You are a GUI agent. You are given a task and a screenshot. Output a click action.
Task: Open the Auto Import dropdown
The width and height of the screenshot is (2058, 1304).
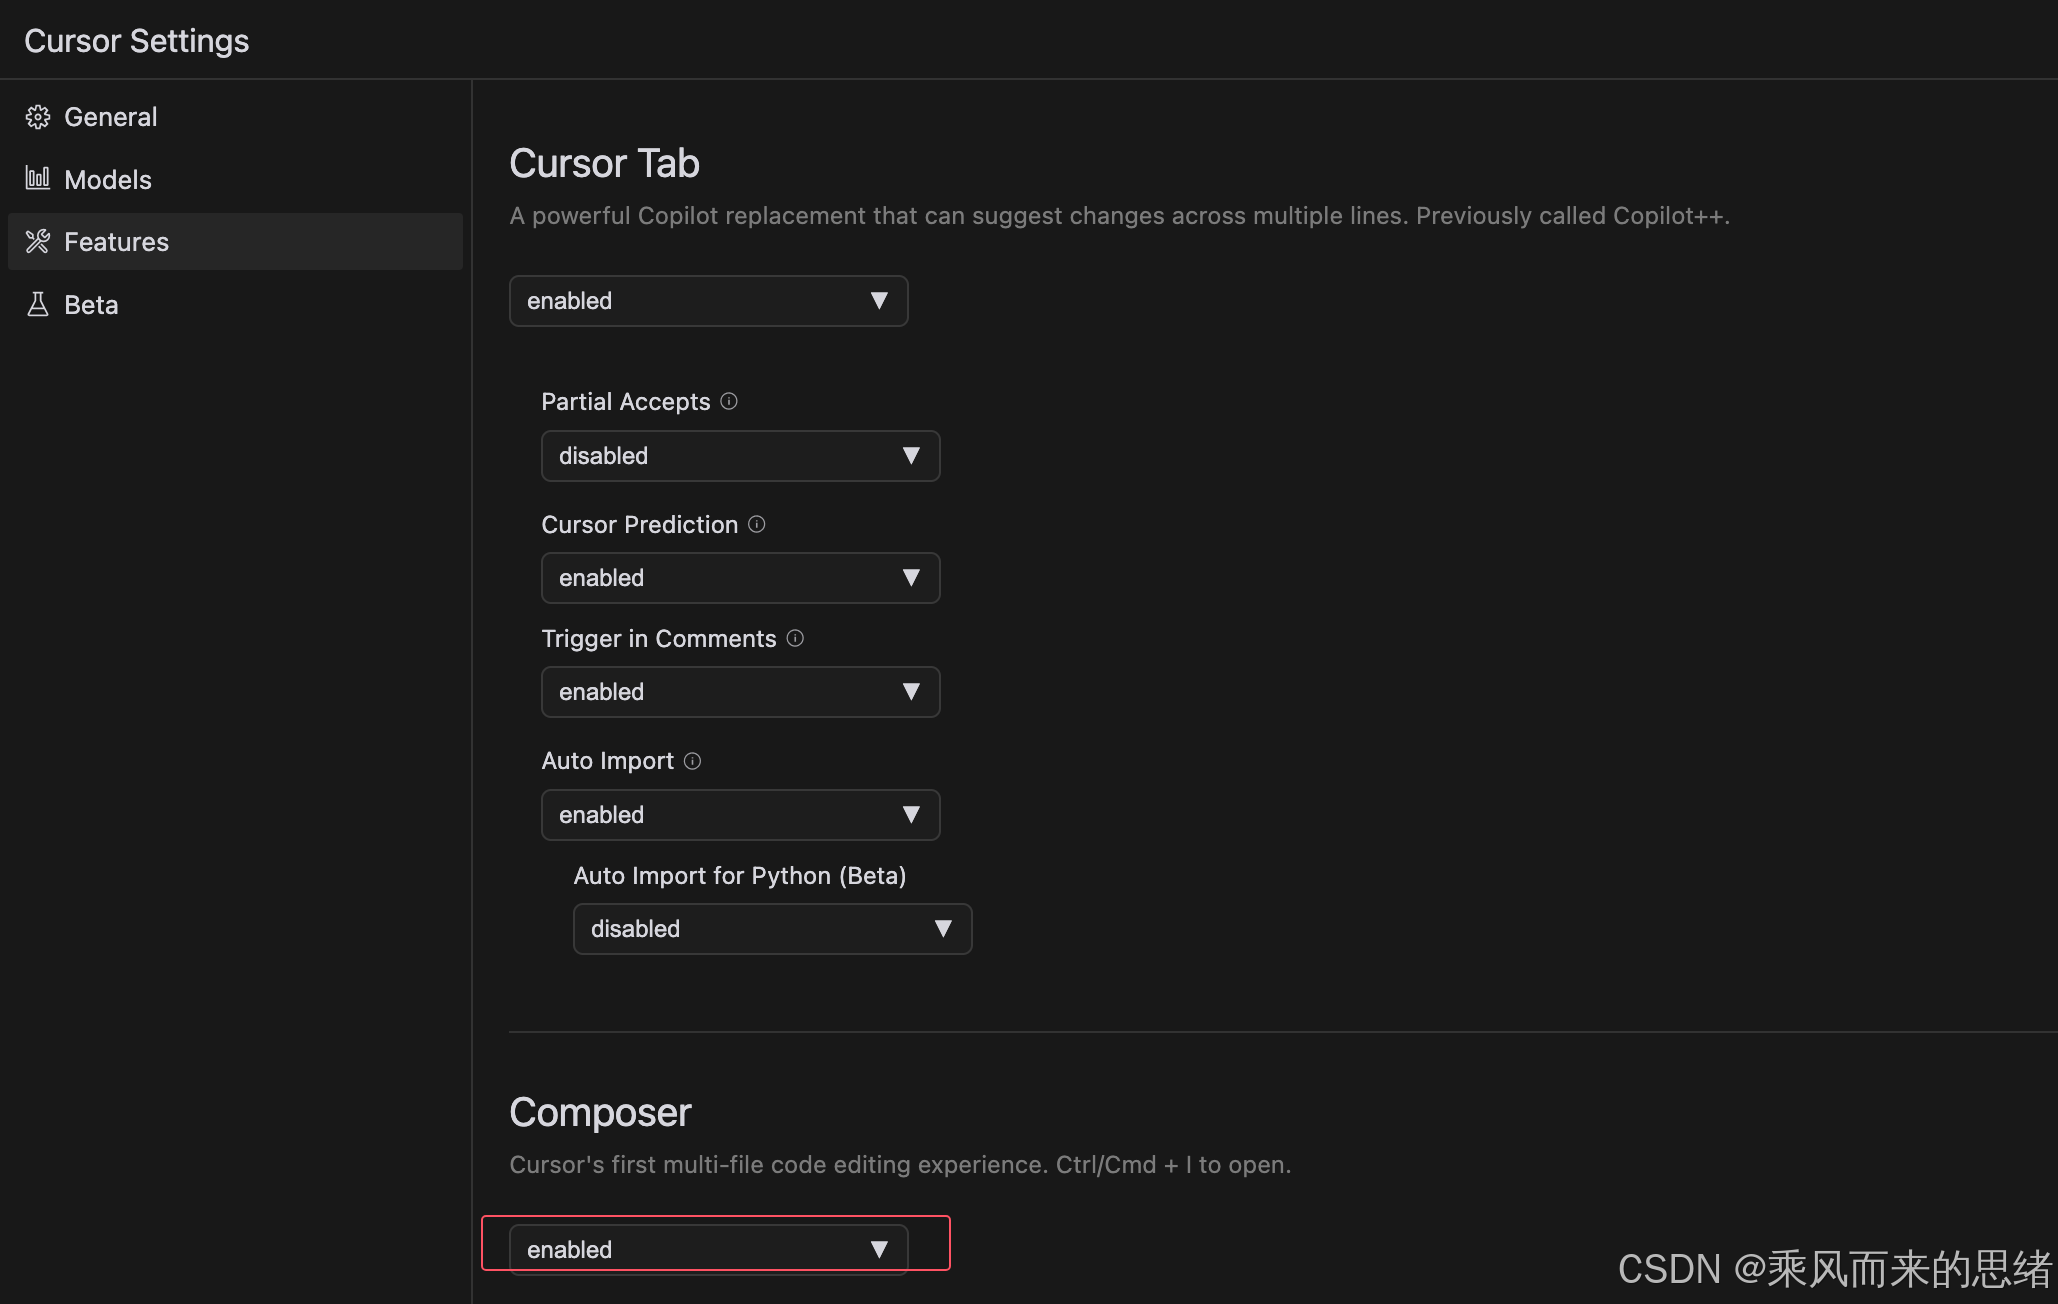click(741, 815)
